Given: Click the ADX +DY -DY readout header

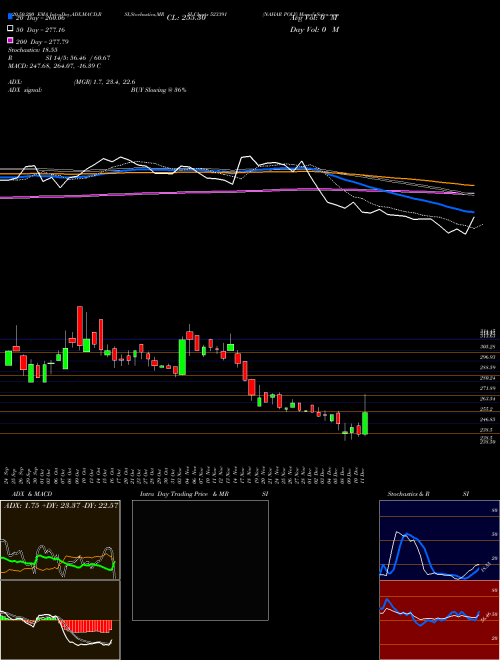Looking at the screenshot, I should tap(61, 506).
